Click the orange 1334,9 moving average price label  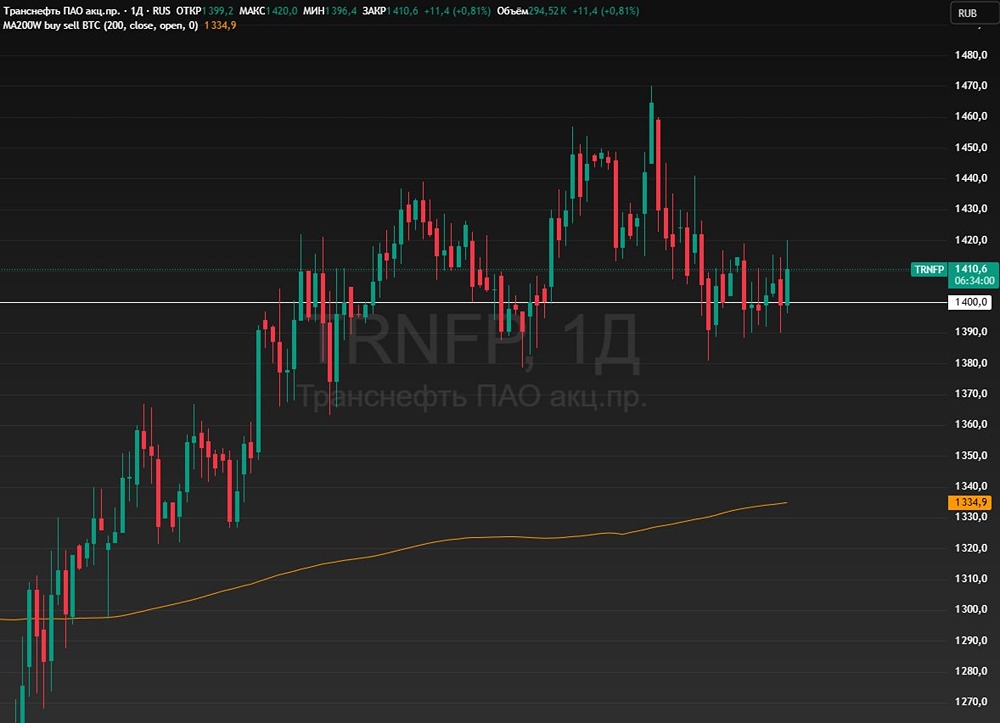(x=970, y=502)
